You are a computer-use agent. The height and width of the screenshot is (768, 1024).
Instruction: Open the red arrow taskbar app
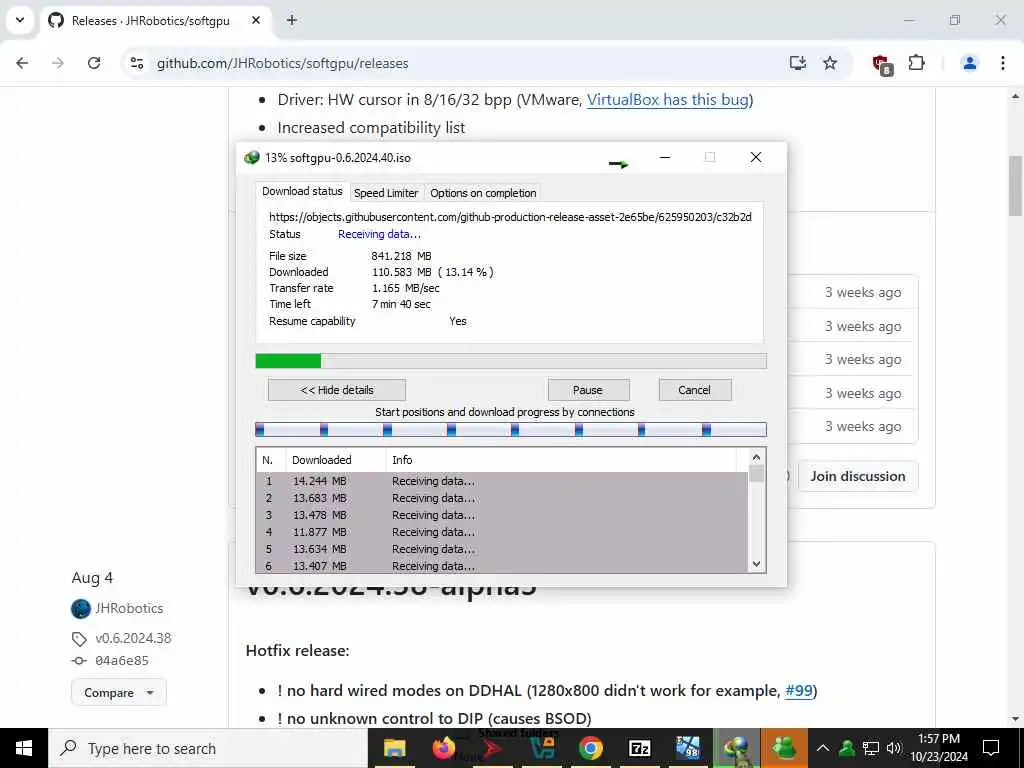click(492, 748)
